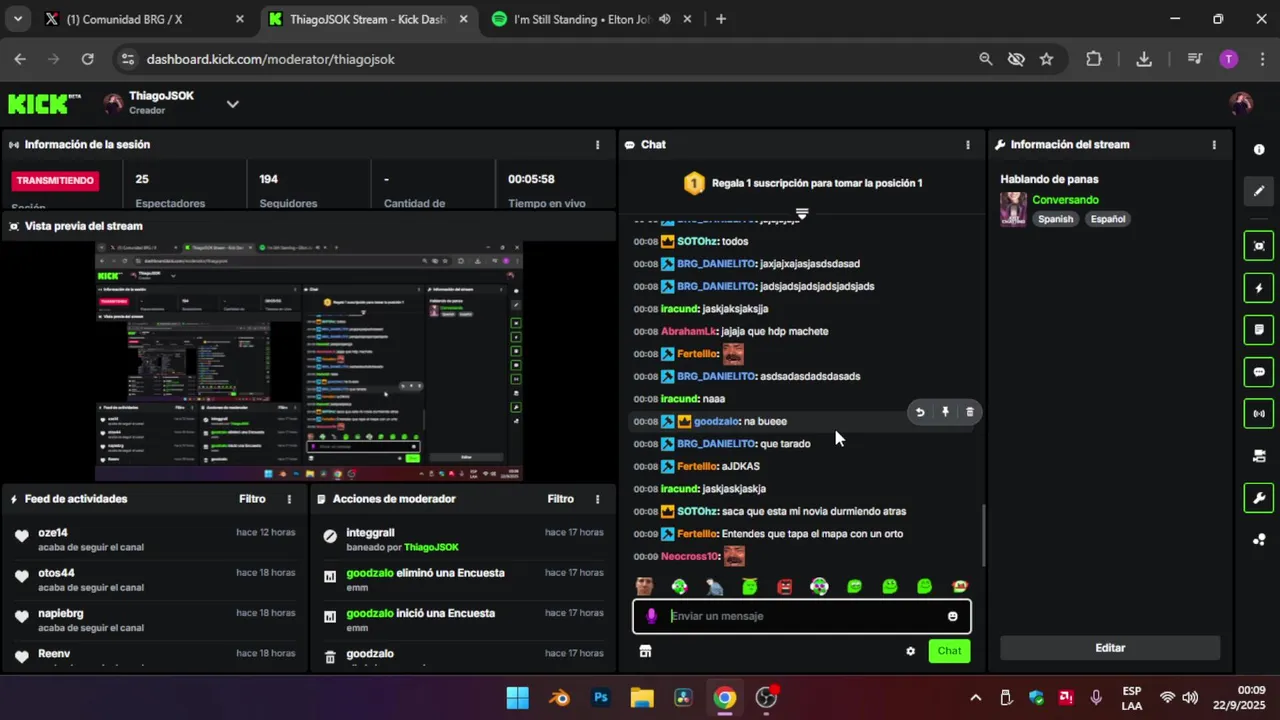This screenshot has width=1280, height=720.
Task: Mute audio on the Spotify tab speaker icon
Action: click(665, 19)
